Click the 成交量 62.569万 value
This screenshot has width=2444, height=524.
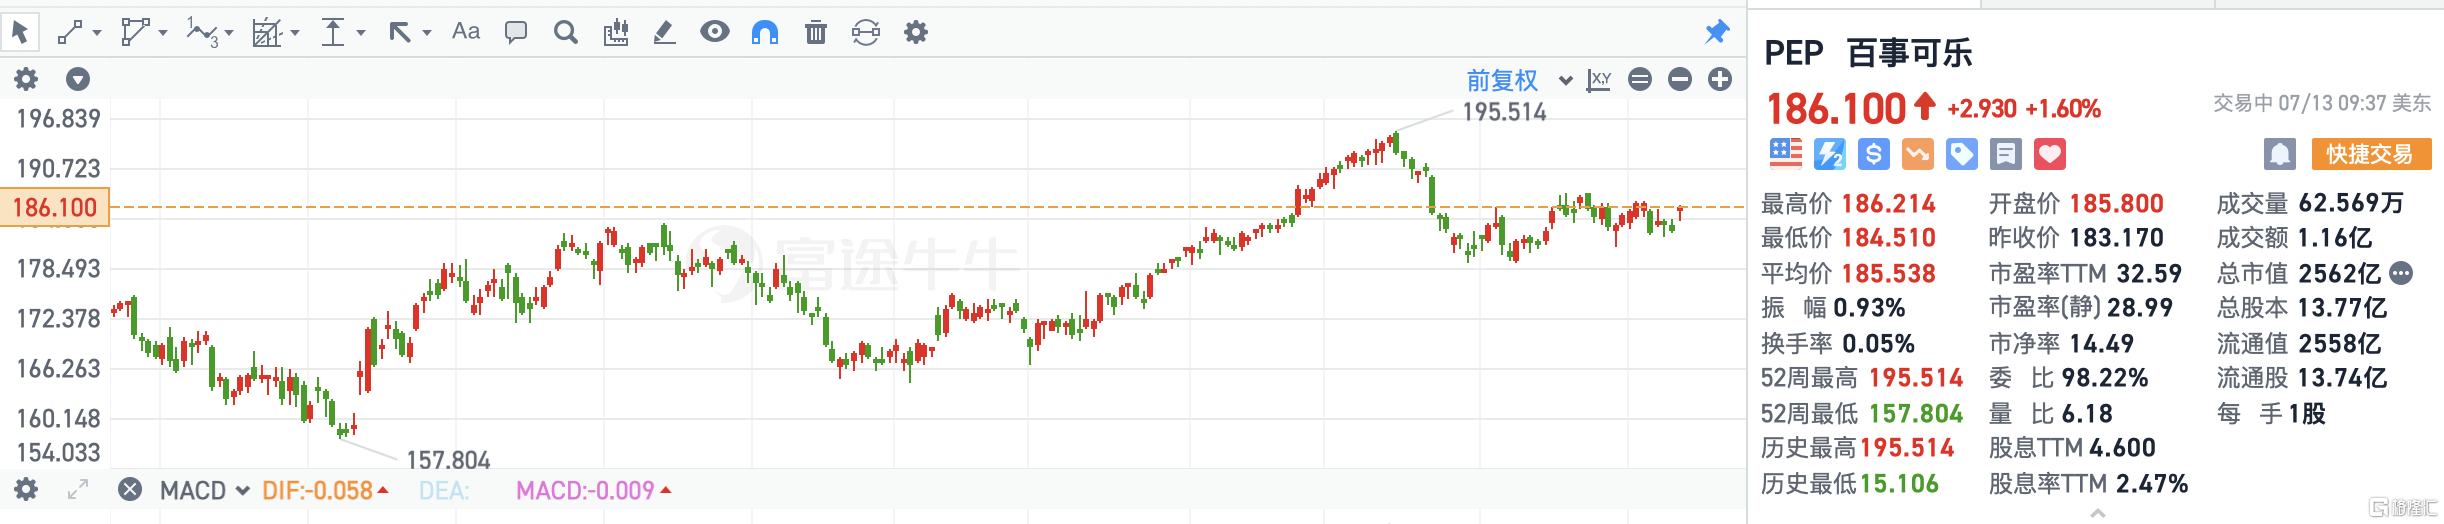(2351, 204)
